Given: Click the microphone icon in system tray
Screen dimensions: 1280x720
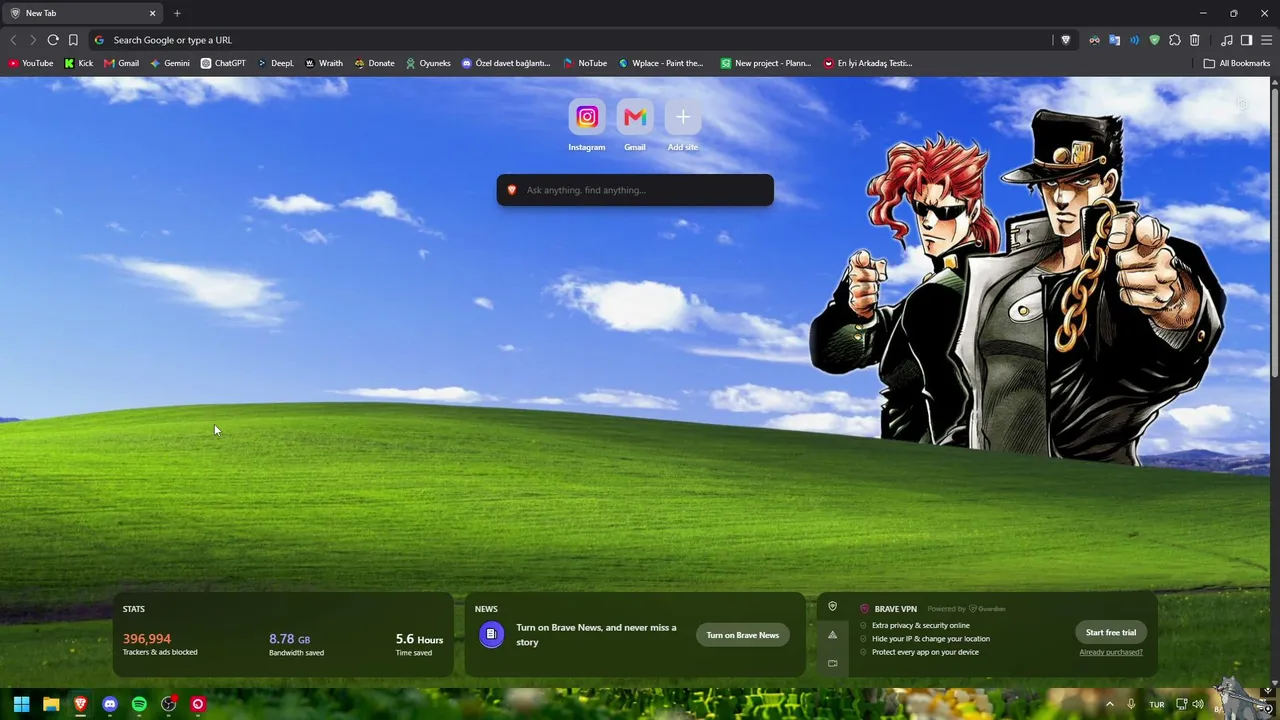Looking at the screenshot, I should 1131,704.
